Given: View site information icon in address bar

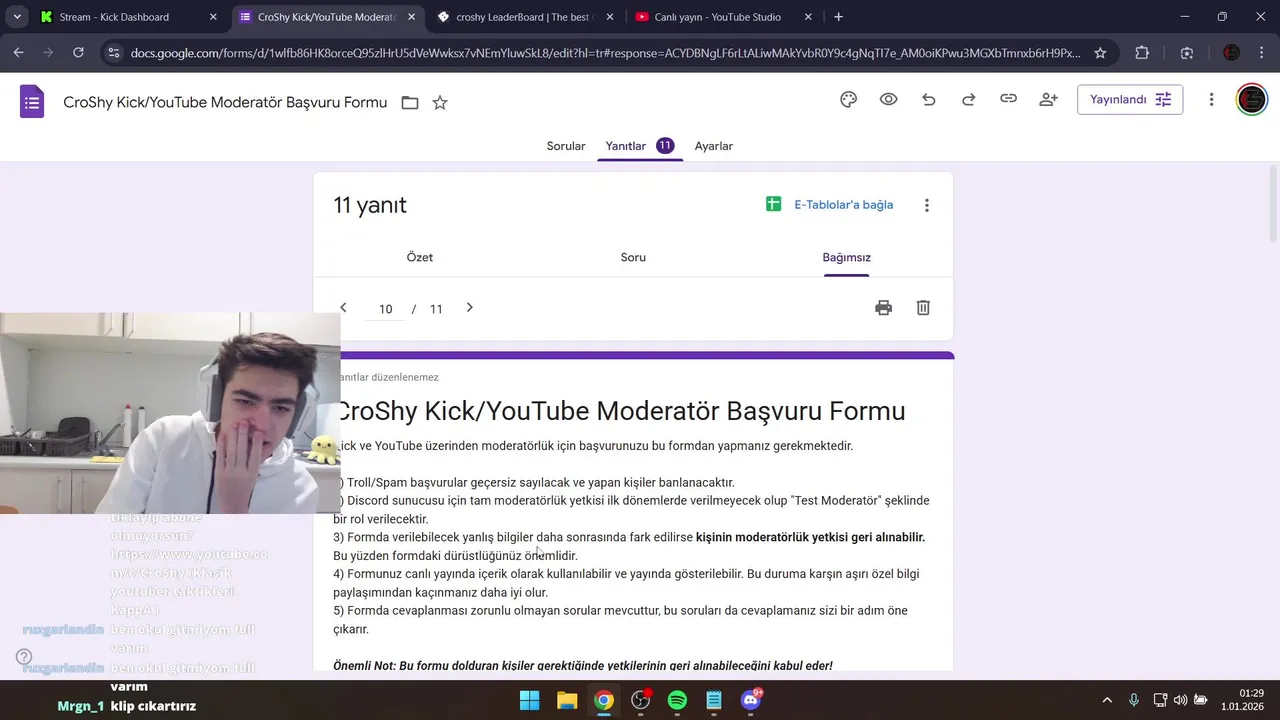Looking at the screenshot, I should [114, 53].
